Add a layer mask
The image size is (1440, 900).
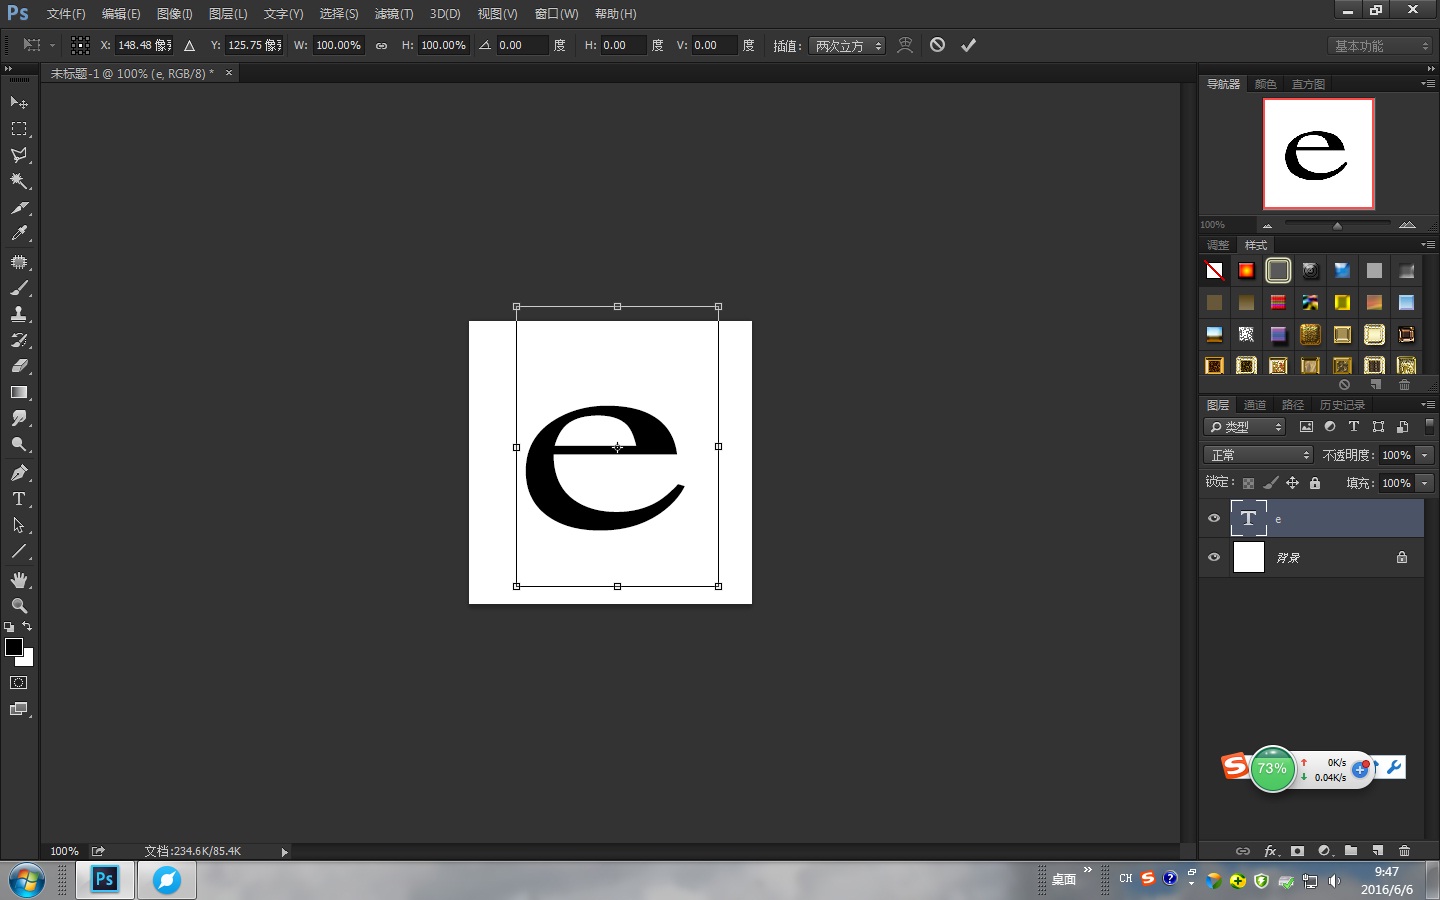click(1298, 851)
